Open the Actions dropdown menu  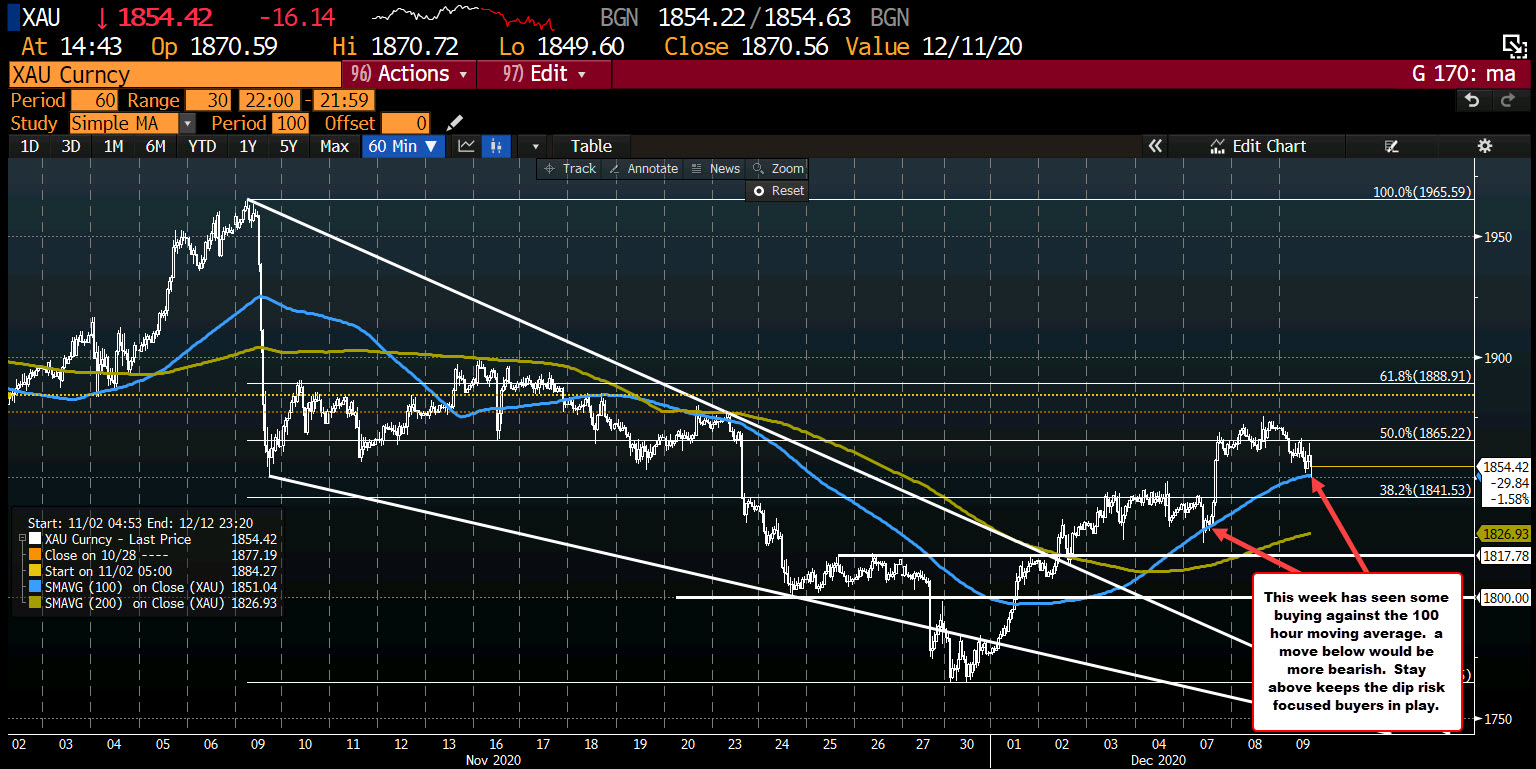point(409,74)
